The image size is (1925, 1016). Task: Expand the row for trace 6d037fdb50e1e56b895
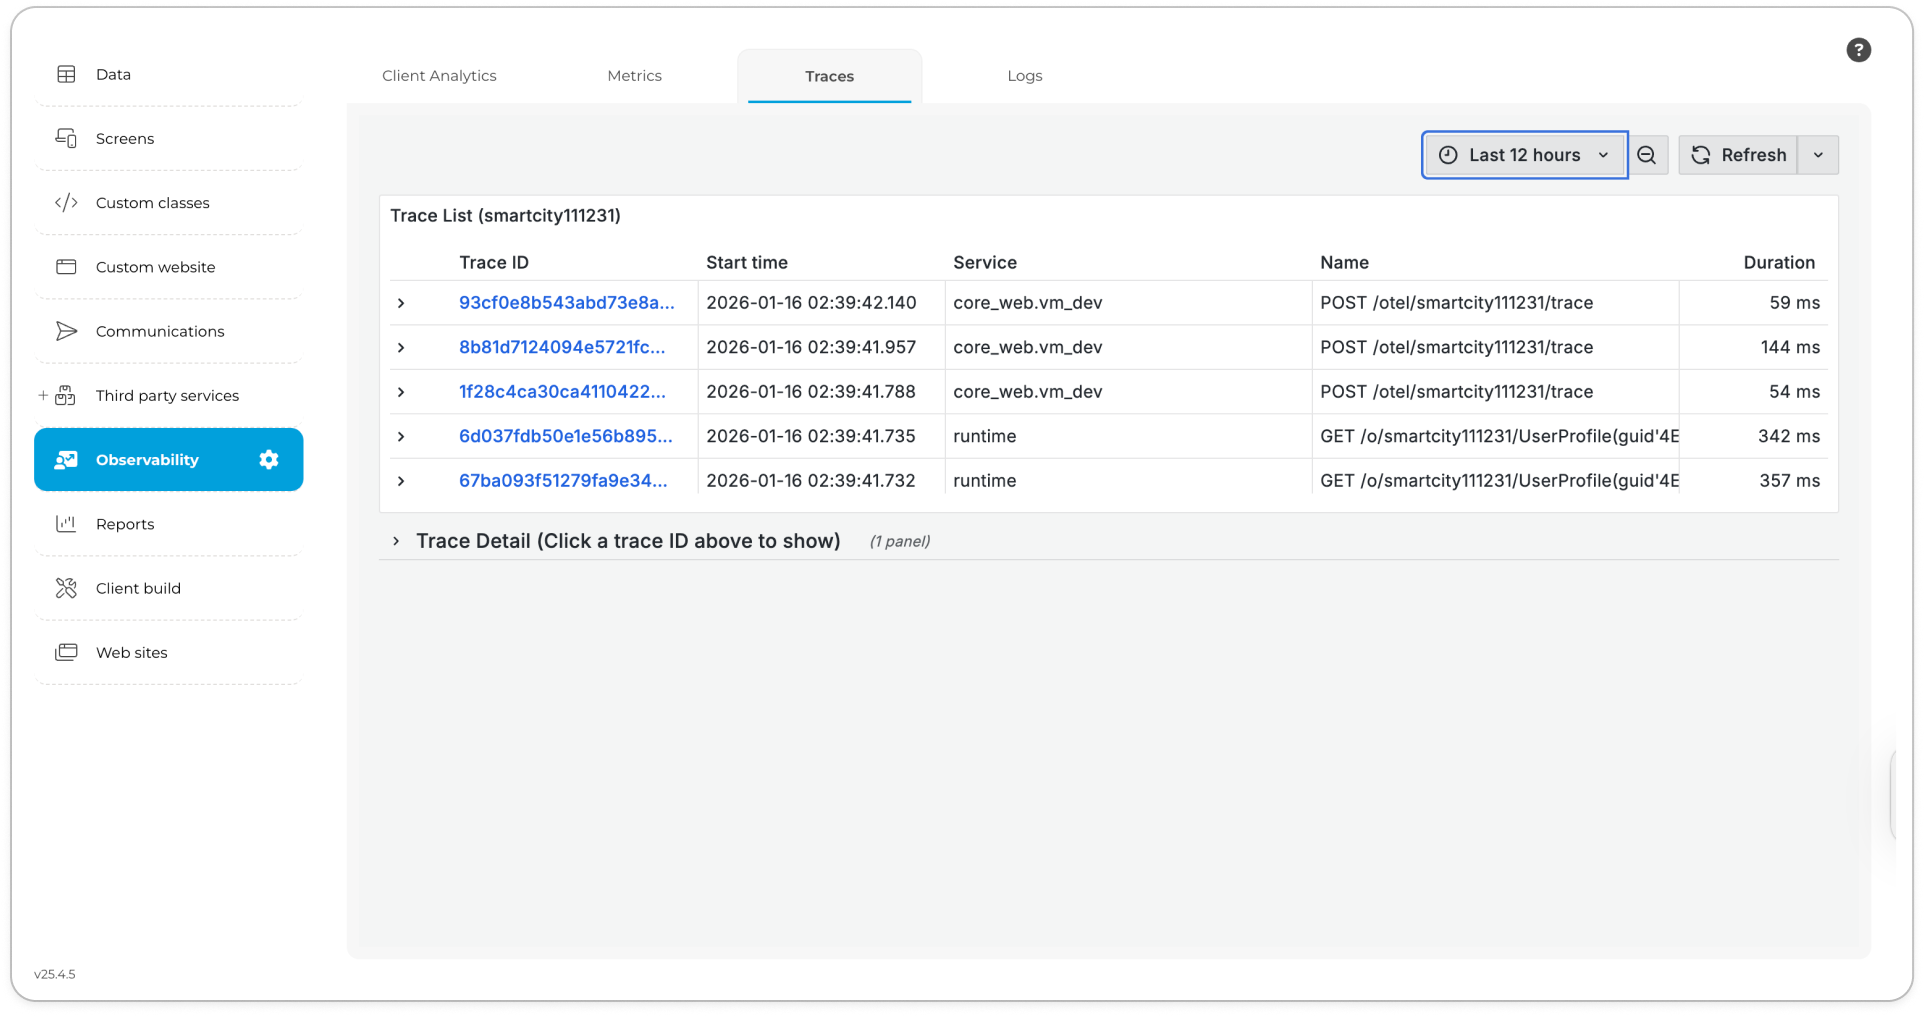(401, 437)
